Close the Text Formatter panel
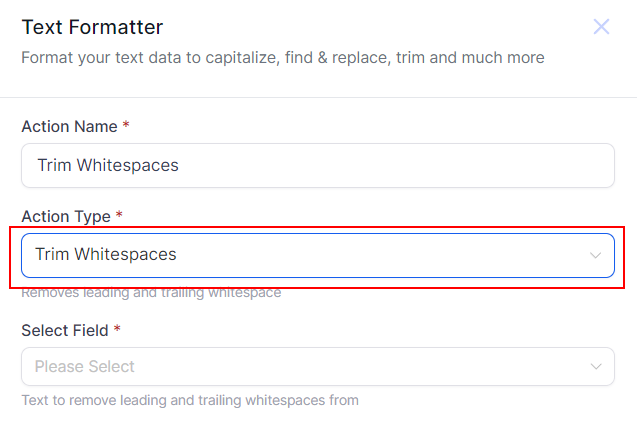 601,27
